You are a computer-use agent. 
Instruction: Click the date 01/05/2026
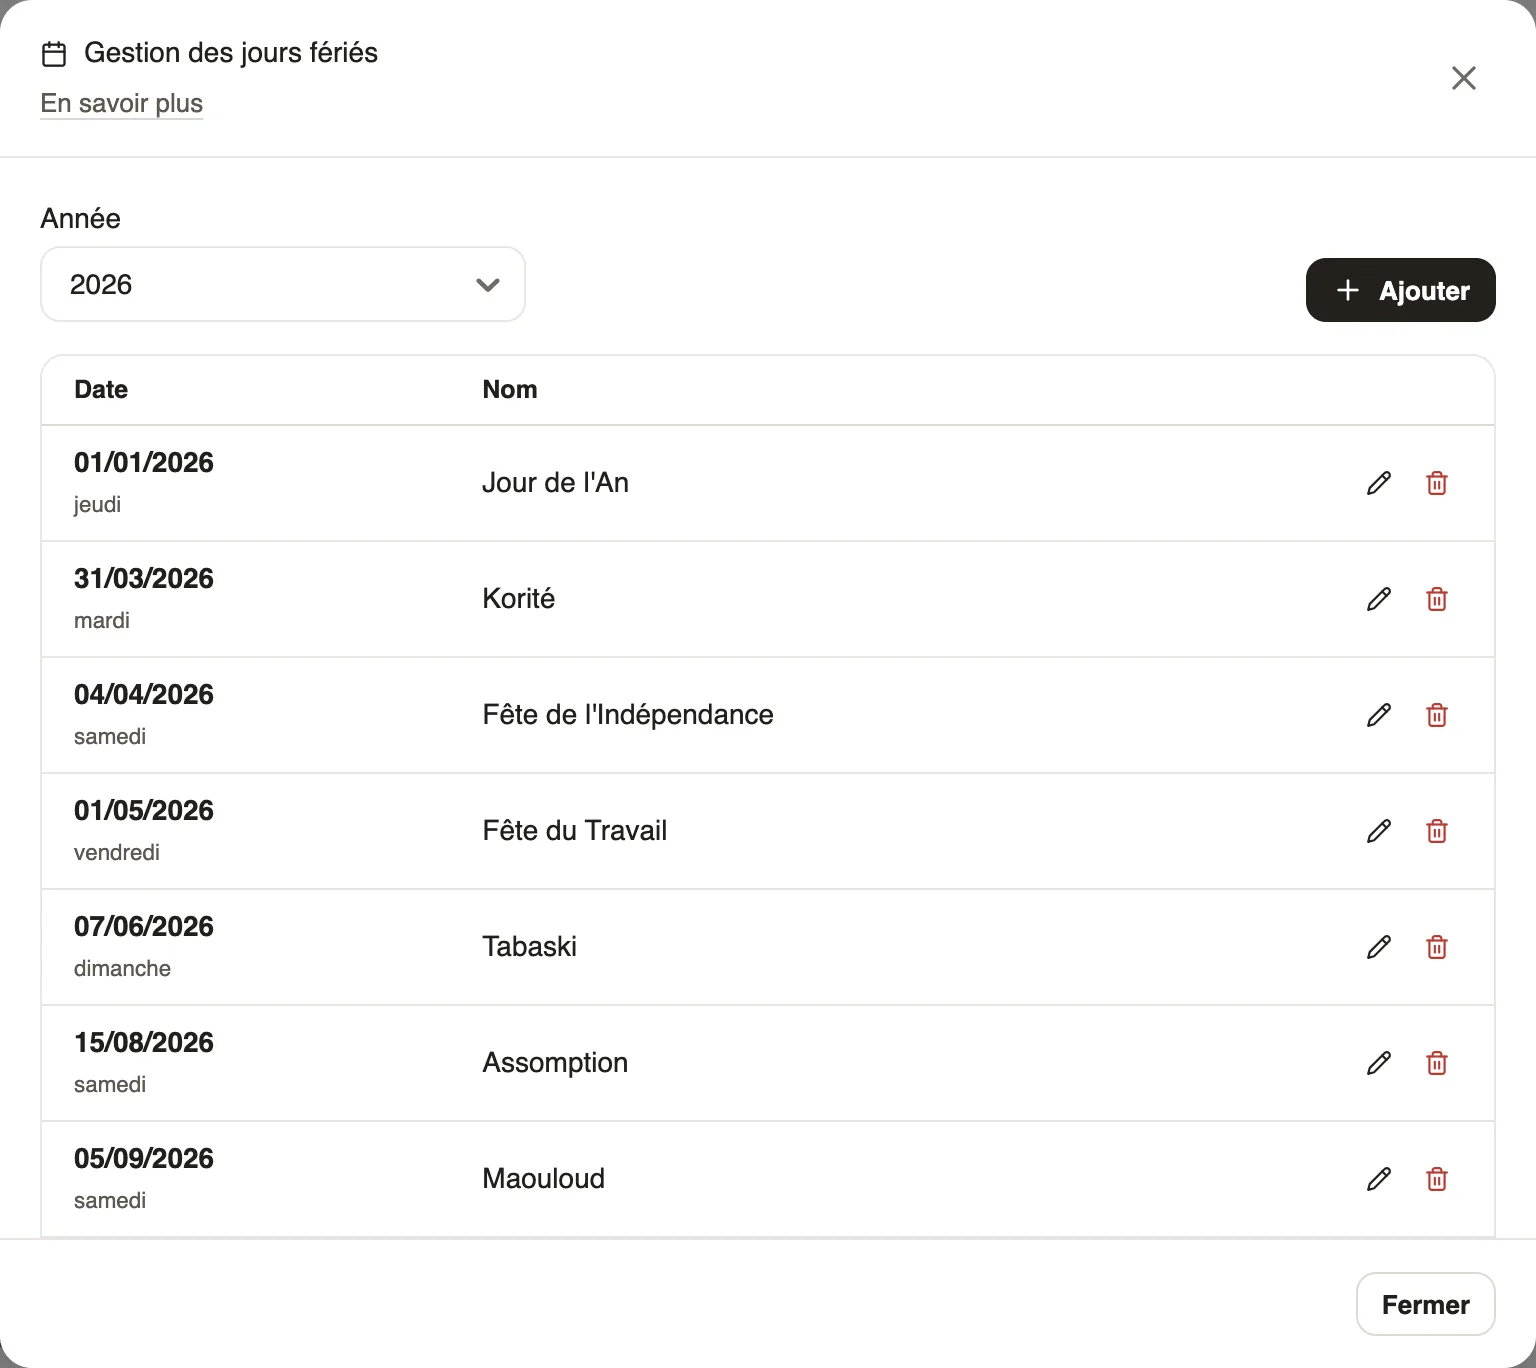coord(144,810)
